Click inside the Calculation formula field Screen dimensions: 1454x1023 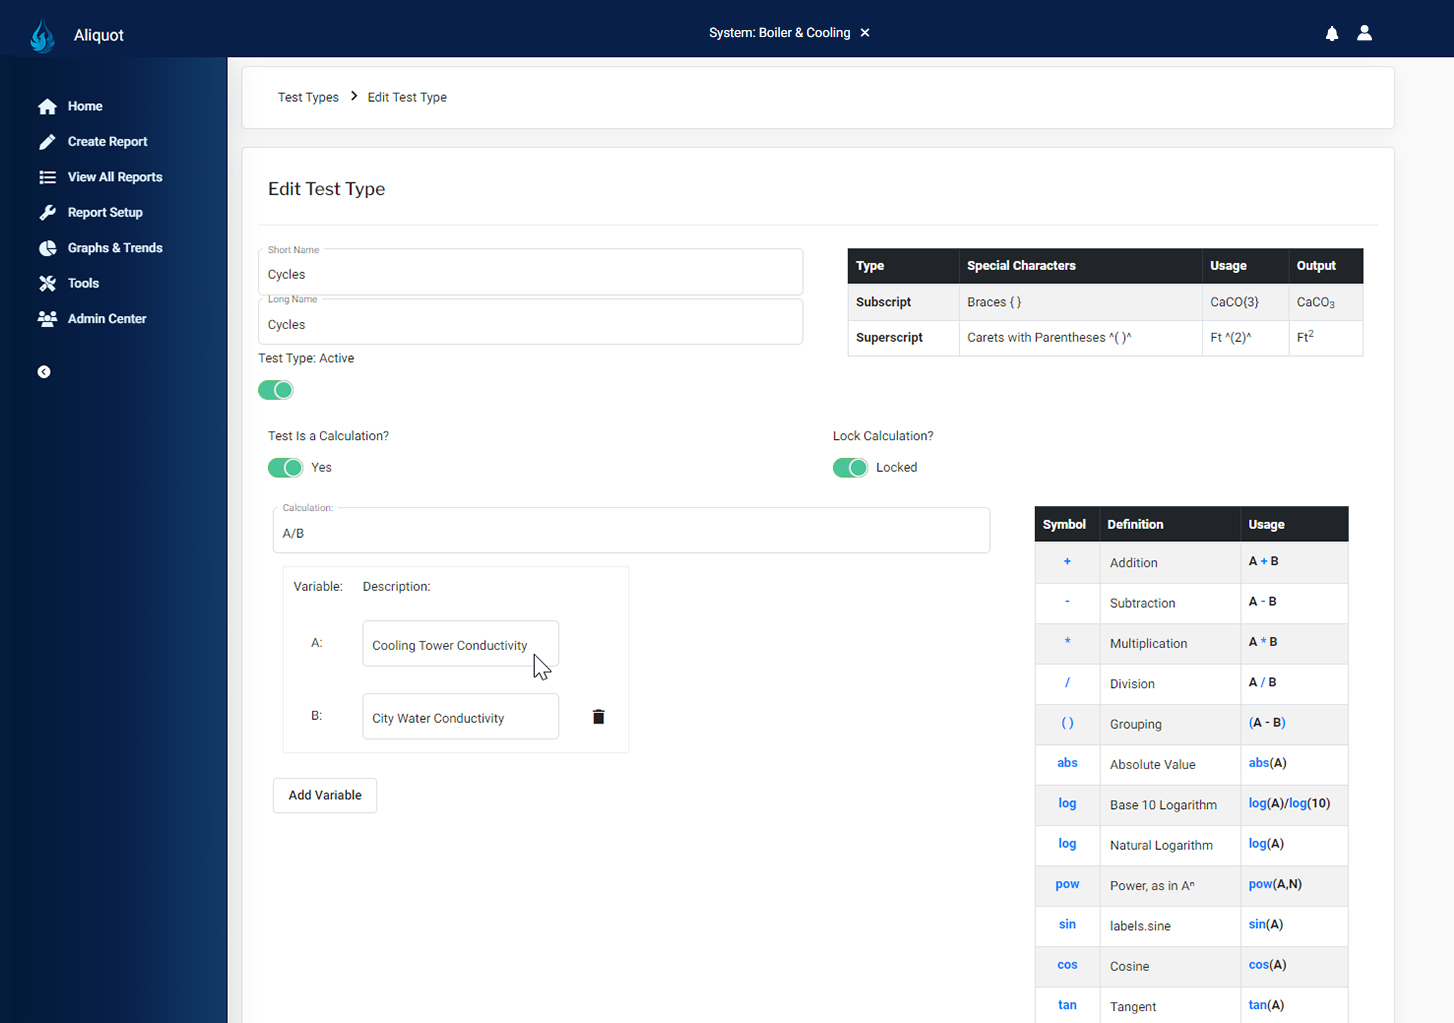click(631, 532)
